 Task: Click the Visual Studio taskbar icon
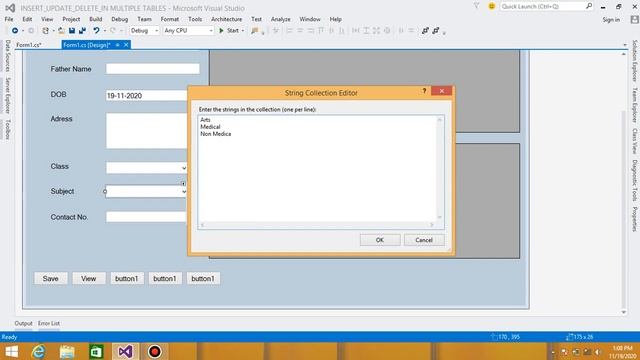pyautogui.click(x=125, y=351)
